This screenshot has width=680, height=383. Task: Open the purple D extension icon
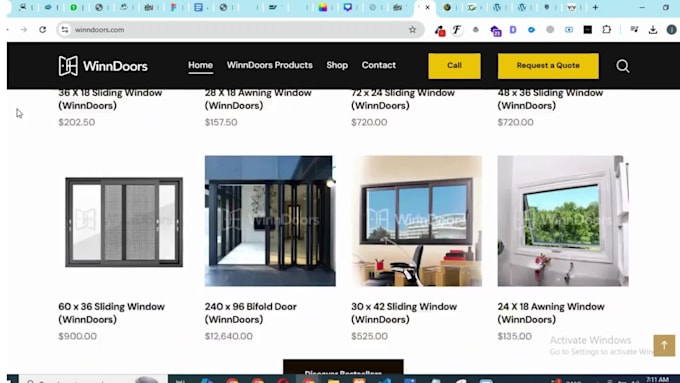pyautogui.click(x=513, y=29)
